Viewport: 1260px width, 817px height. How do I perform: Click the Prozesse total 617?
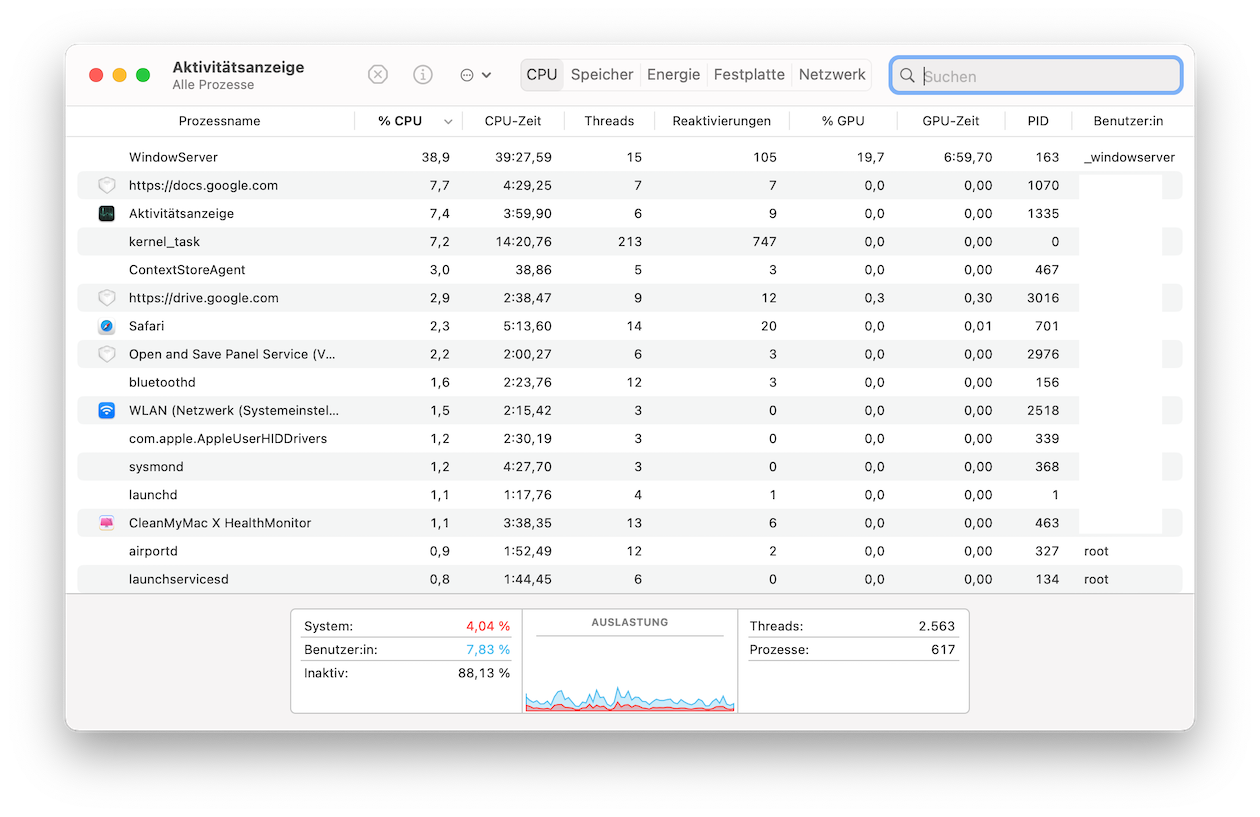pyautogui.click(x=943, y=650)
